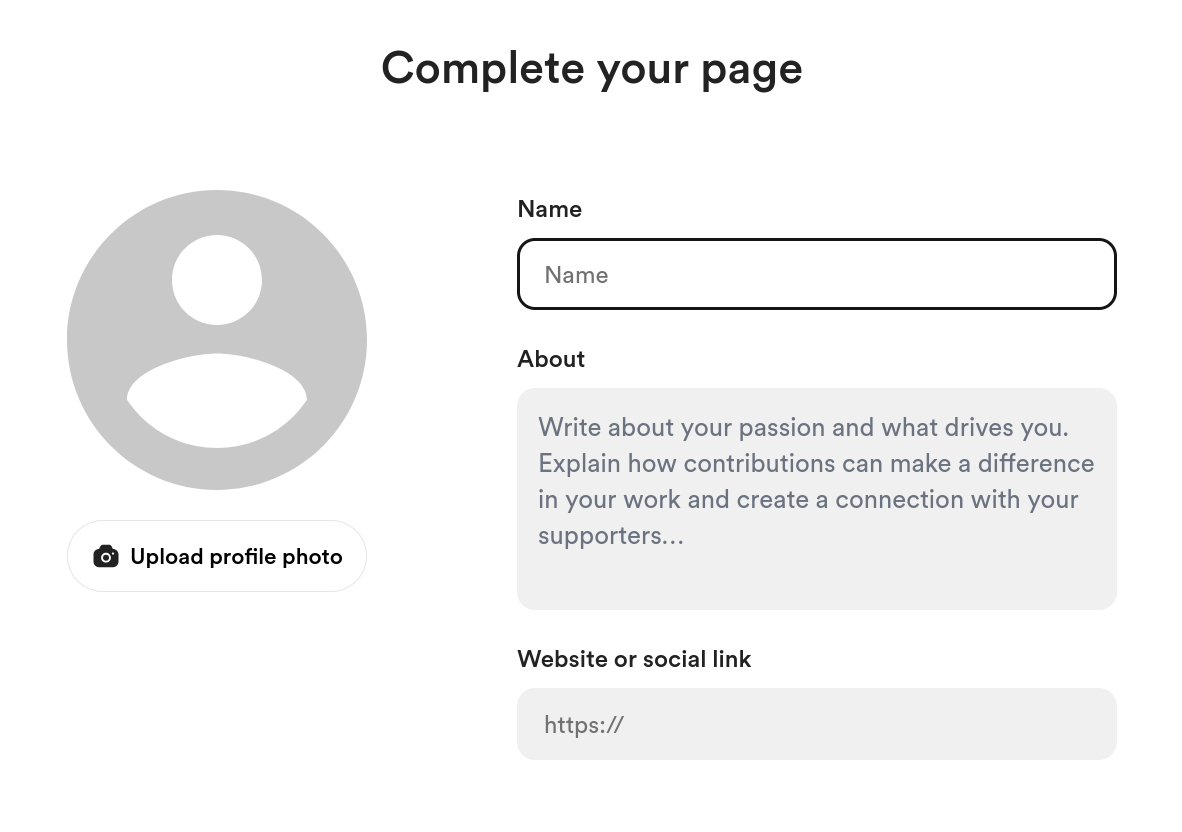Click the camera icon on upload button

click(x=106, y=557)
